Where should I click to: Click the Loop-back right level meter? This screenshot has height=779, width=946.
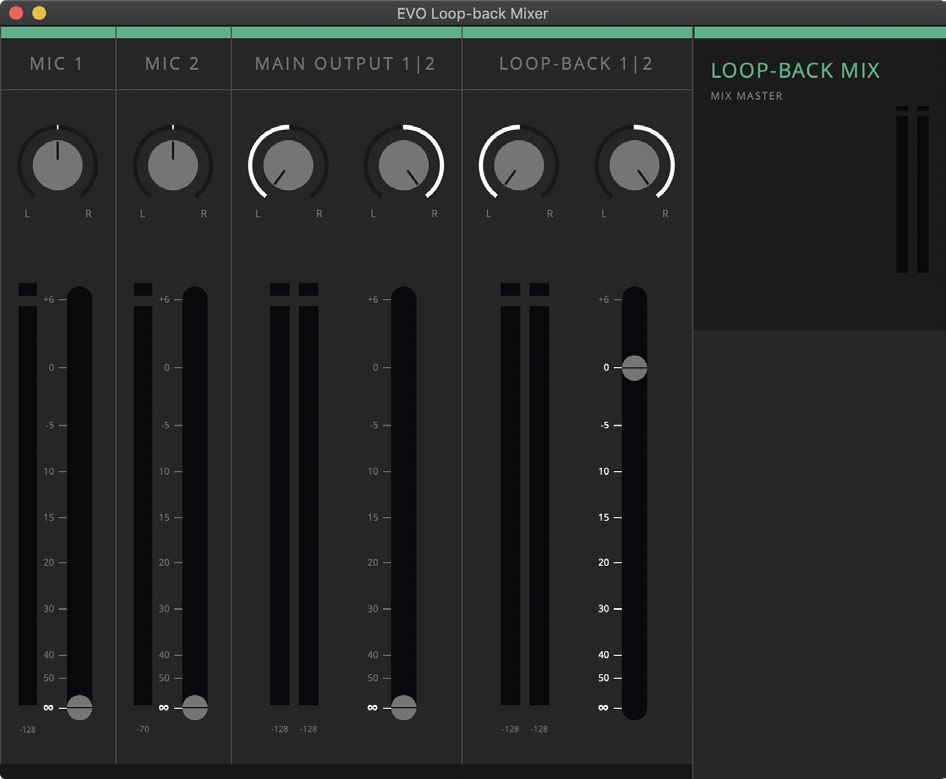(539, 494)
